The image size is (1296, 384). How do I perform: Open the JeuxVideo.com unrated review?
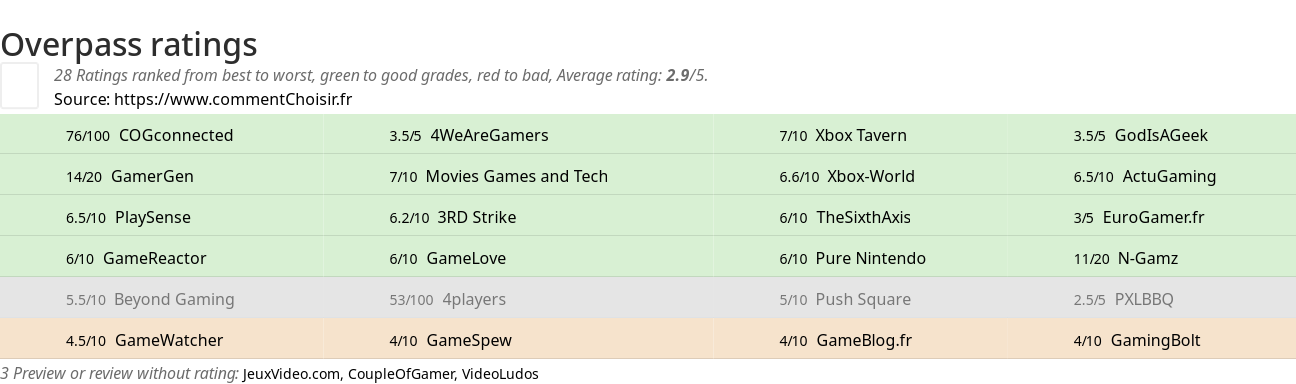pyautogui.click(x=291, y=374)
